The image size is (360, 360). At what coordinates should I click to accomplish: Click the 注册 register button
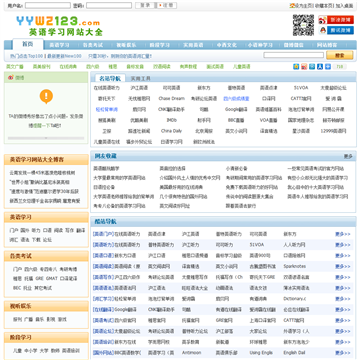pos(167,5)
